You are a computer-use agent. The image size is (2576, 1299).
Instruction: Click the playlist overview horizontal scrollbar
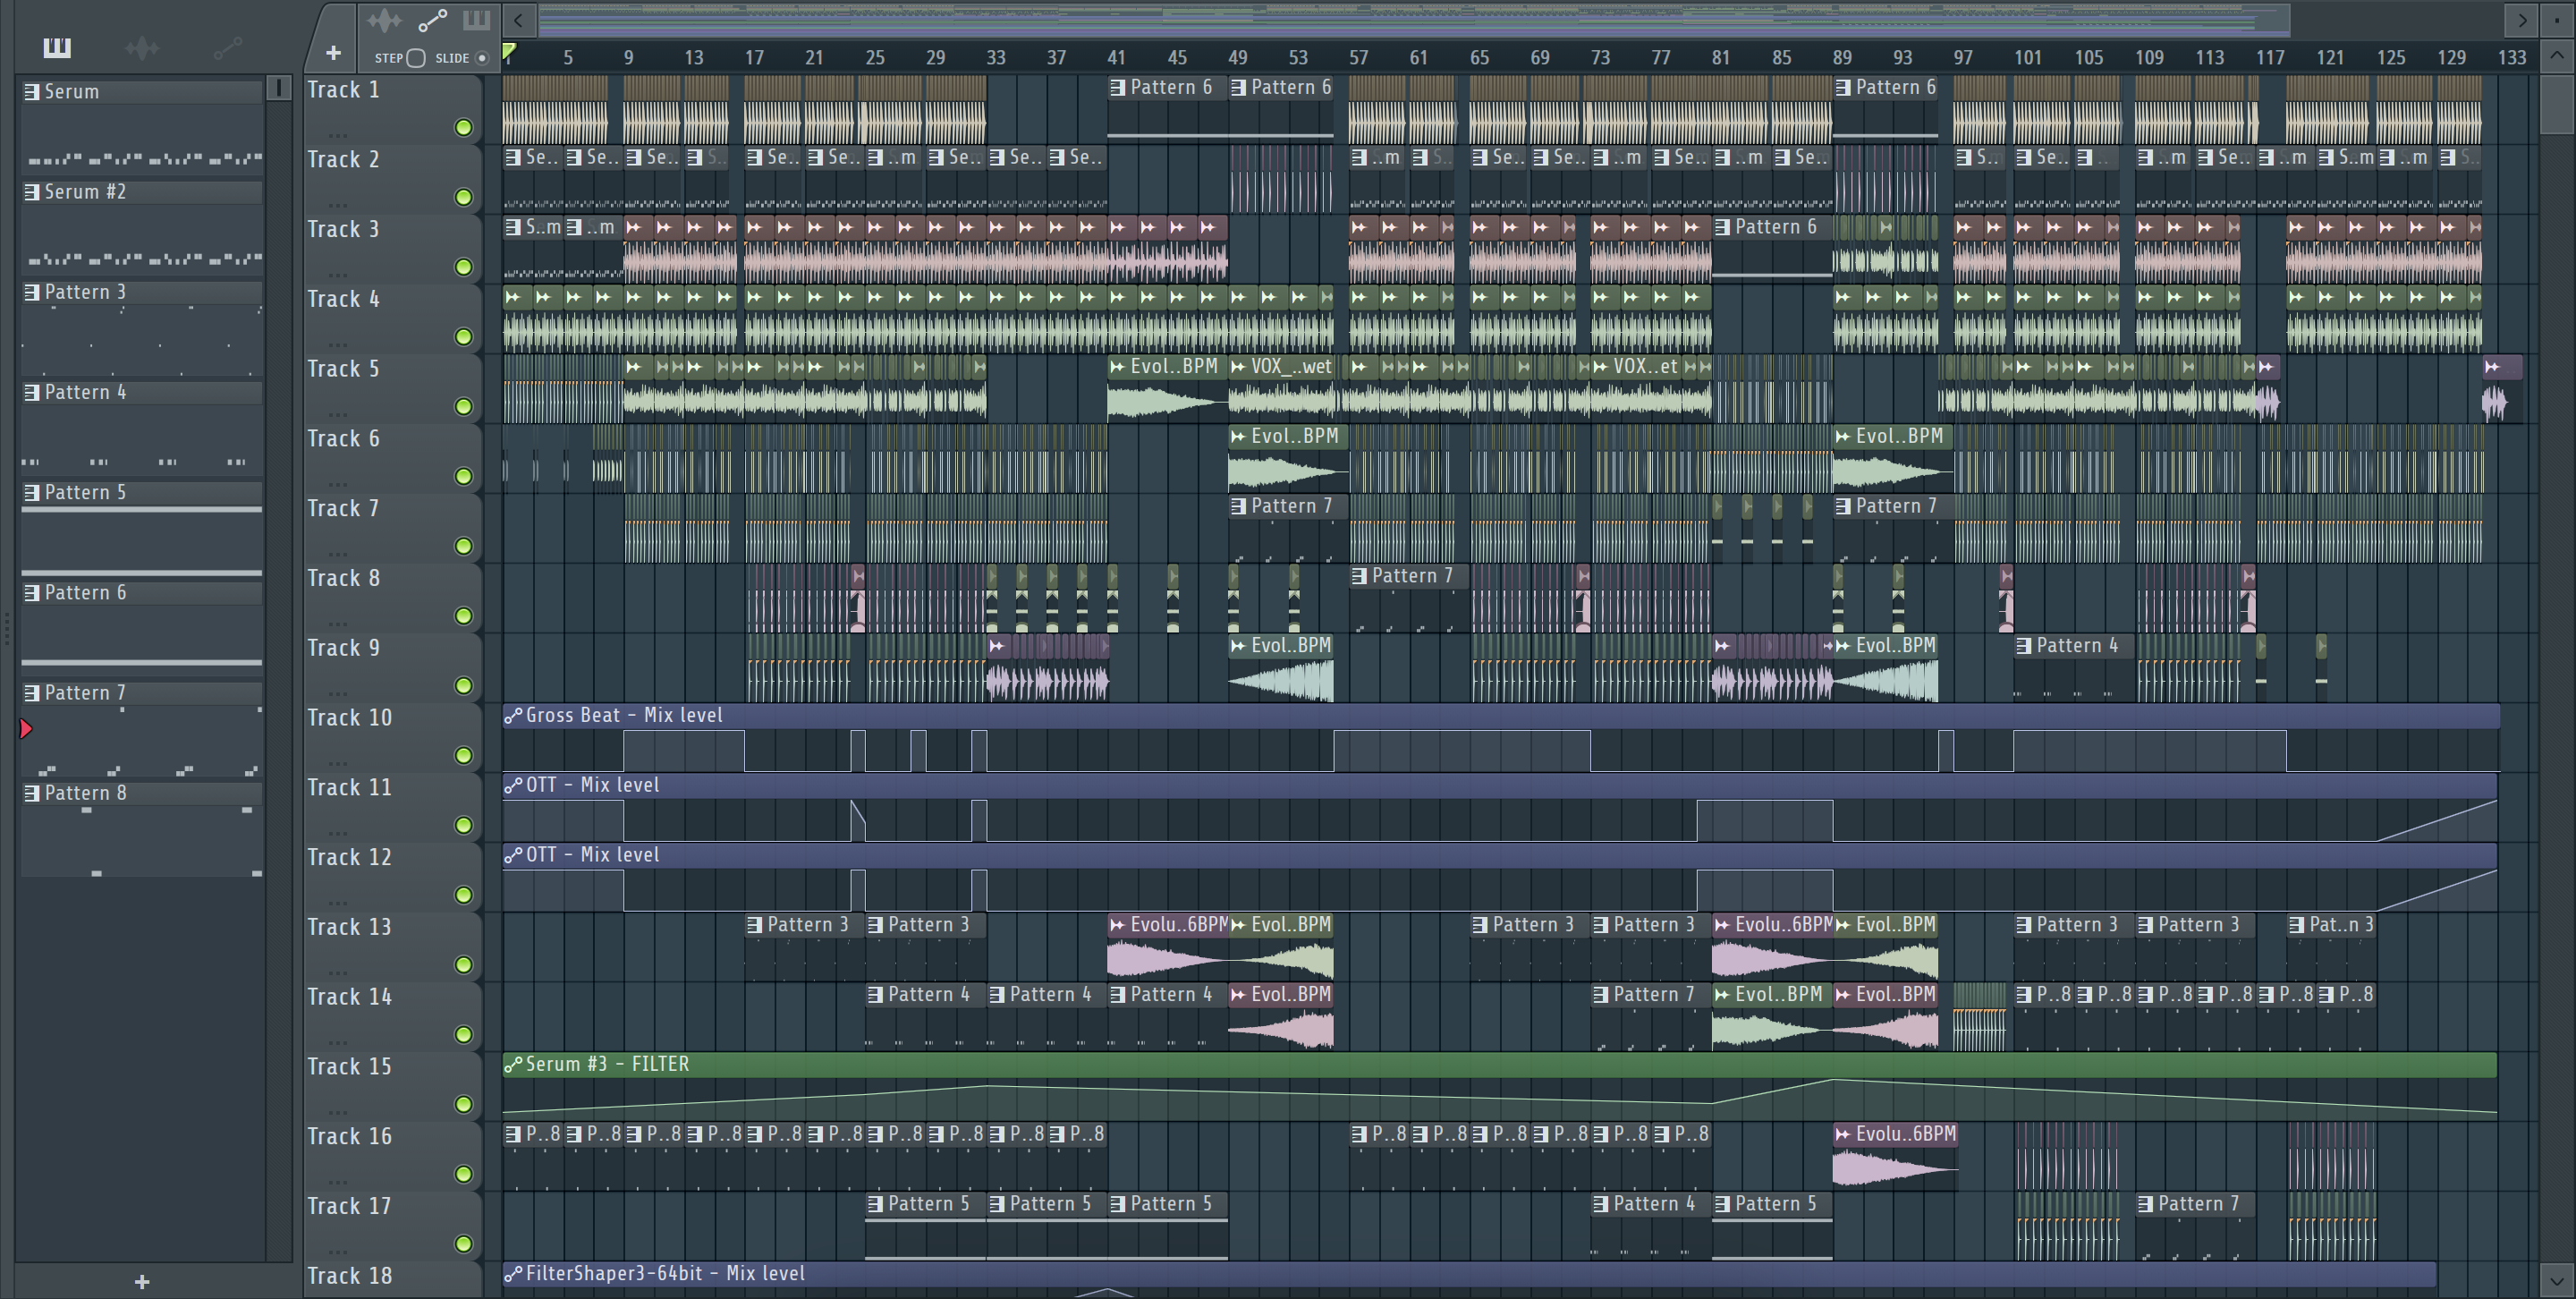point(1414,19)
